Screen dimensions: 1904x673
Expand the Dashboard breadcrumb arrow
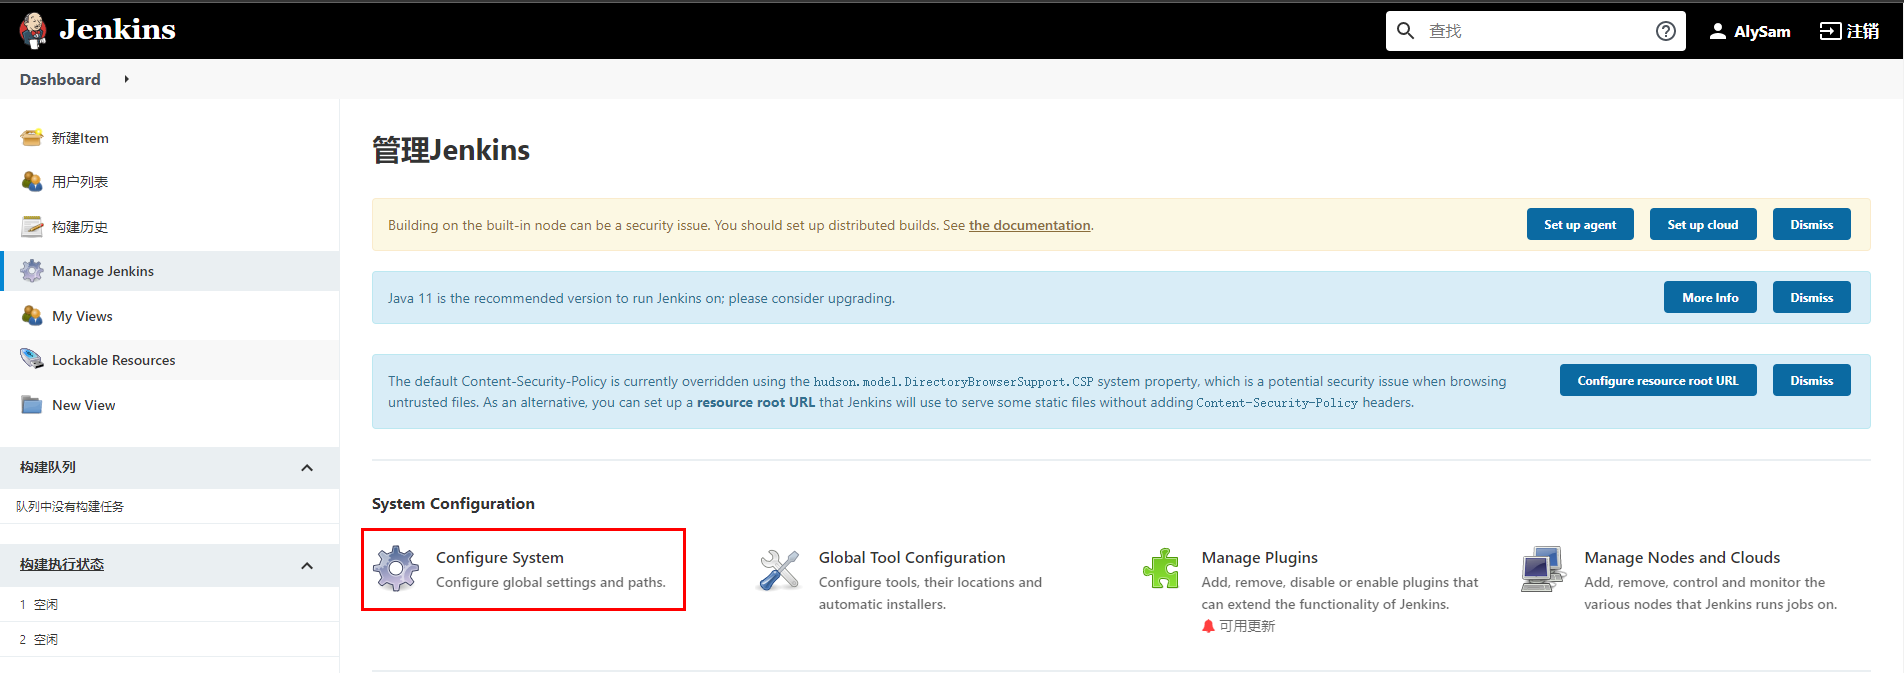click(127, 79)
